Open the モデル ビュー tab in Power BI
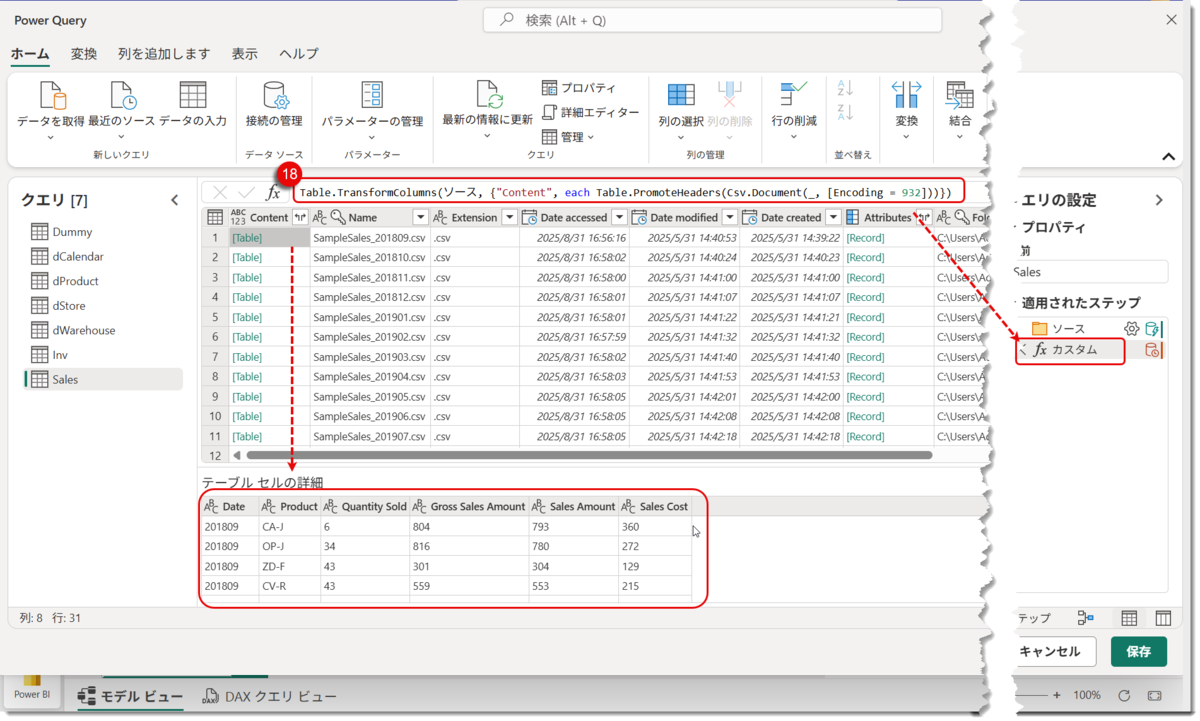This screenshot has width=1200, height=721. click(x=130, y=697)
